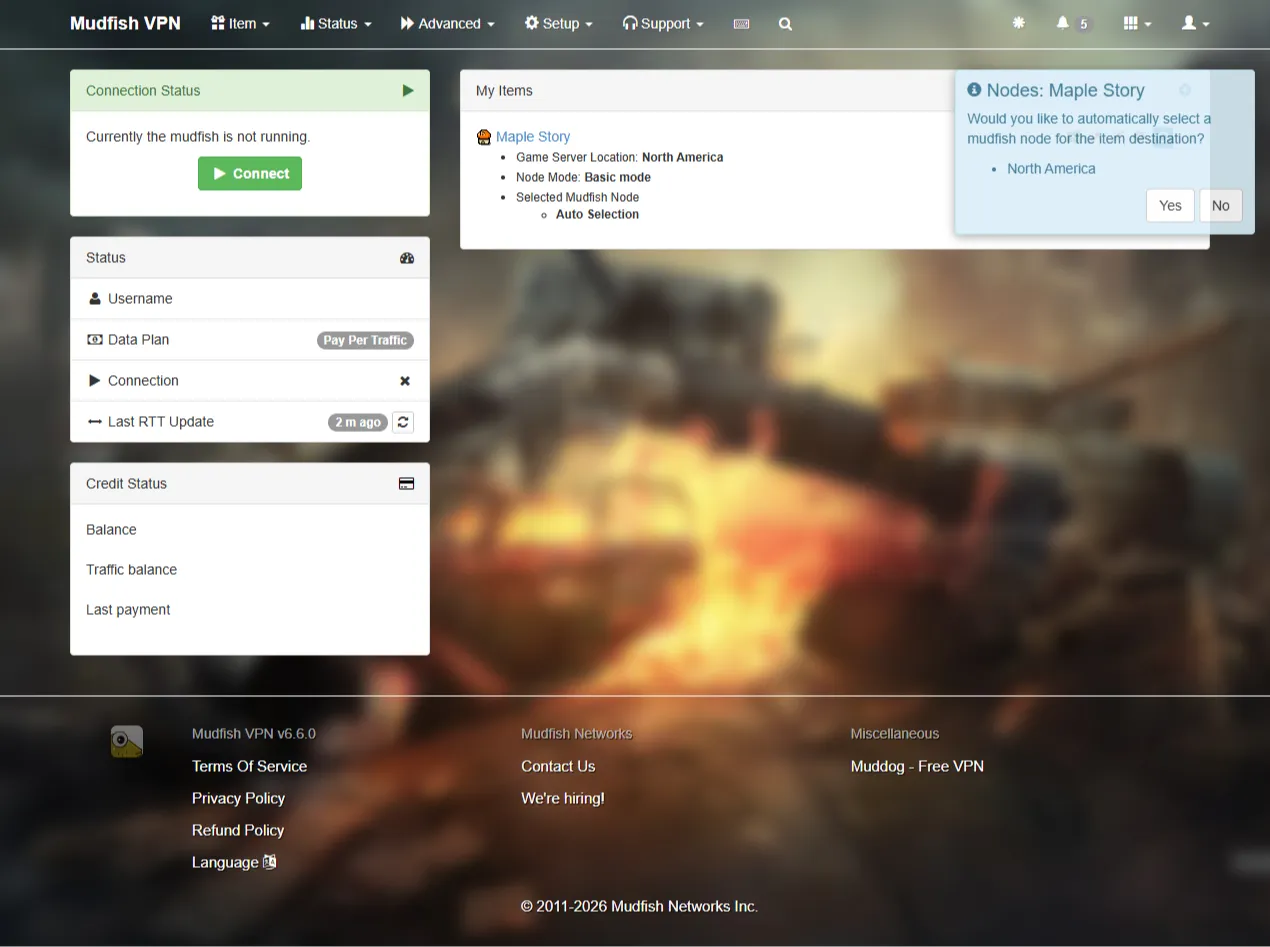Open the Status dropdown menu

tap(336, 24)
